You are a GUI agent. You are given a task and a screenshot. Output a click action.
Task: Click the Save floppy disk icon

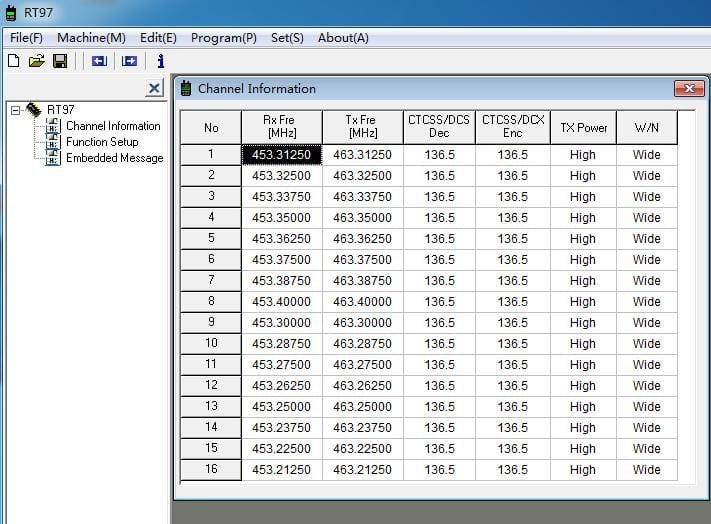click(60, 61)
